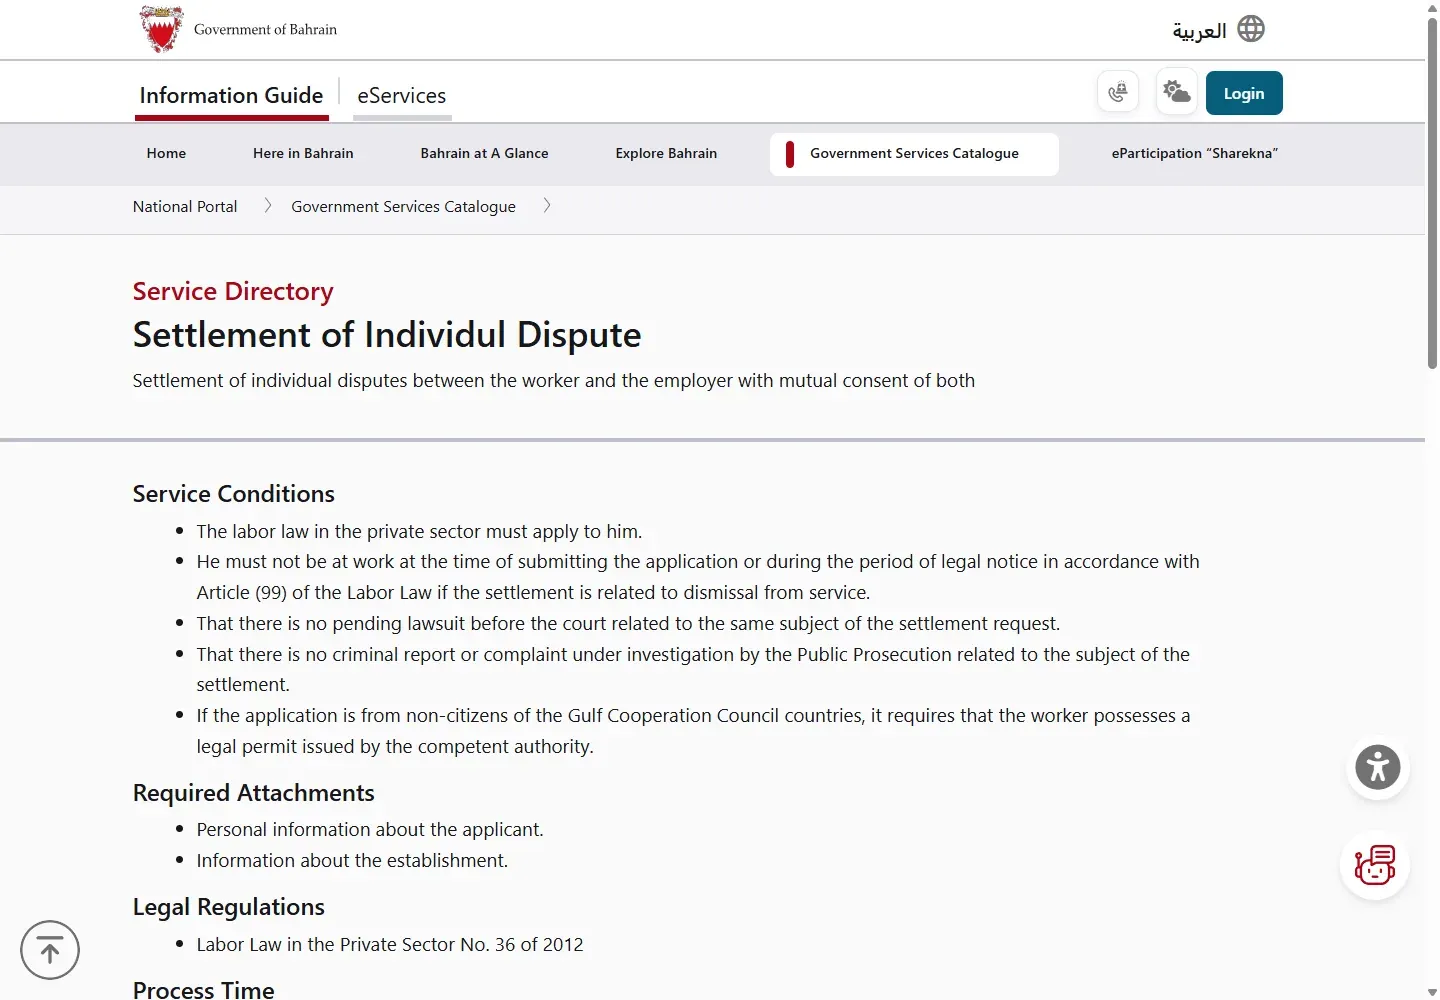Click 'Personal information about the applicant.' item
Image resolution: width=1440 pixels, height=1000 pixels.
[x=370, y=830]
